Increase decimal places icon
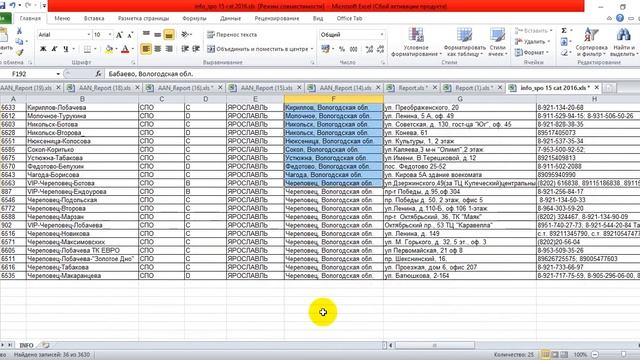This screenshot has width=640, height=360. (x=369, y=49)
